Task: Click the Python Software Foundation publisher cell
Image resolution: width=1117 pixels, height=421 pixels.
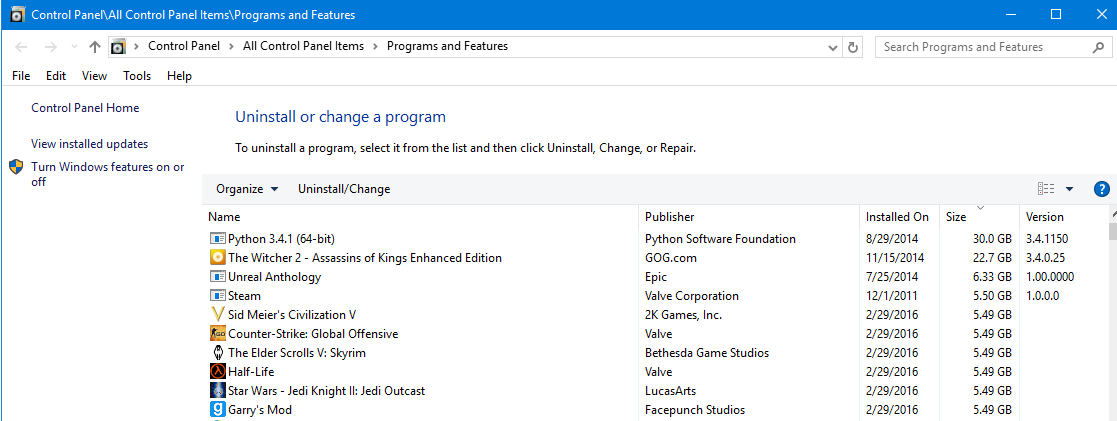Action: pyautogui.click(x=720, y=239)
